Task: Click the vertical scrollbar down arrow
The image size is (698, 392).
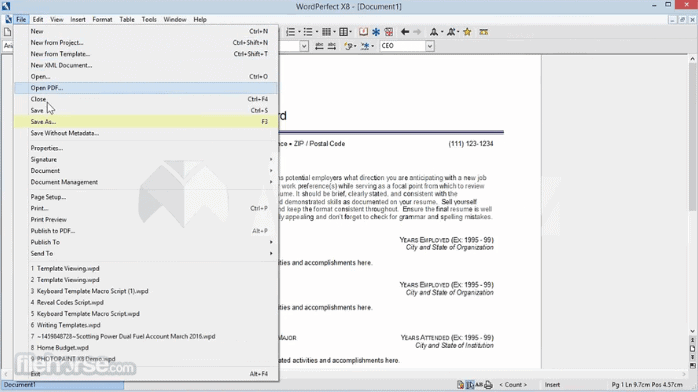Action: pyautogui.click(x=692, y=331)
